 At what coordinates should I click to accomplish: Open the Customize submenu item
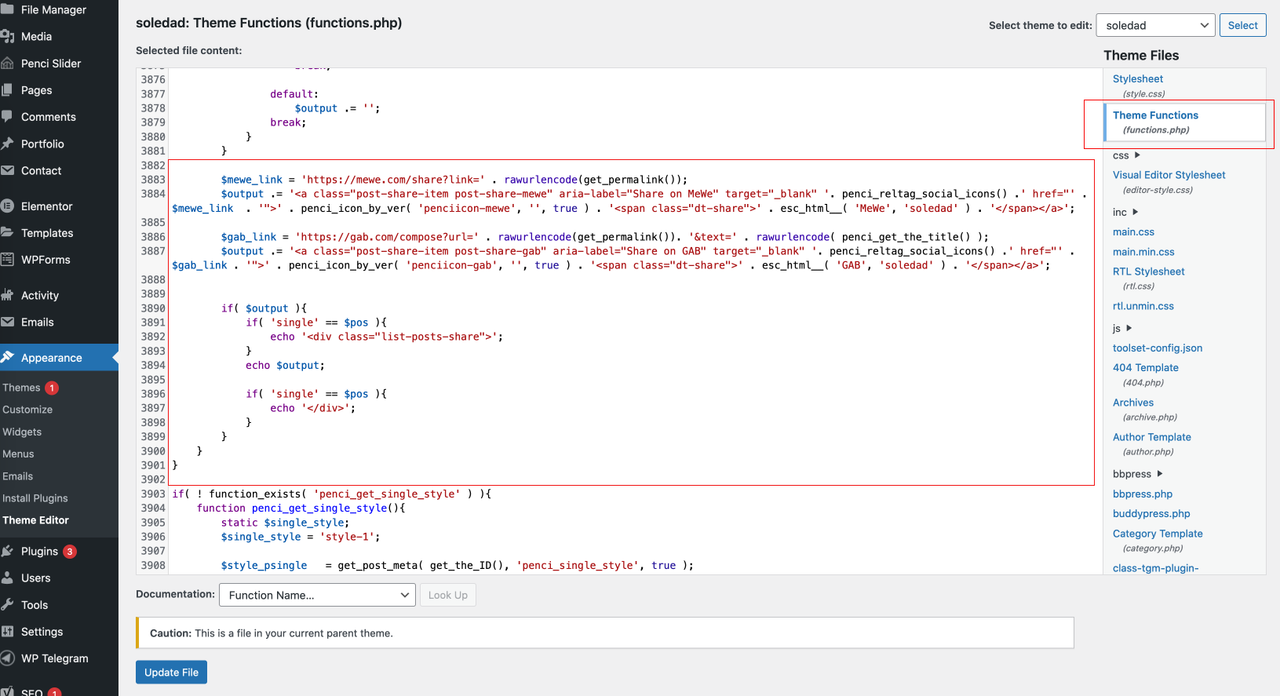(27, 410)
